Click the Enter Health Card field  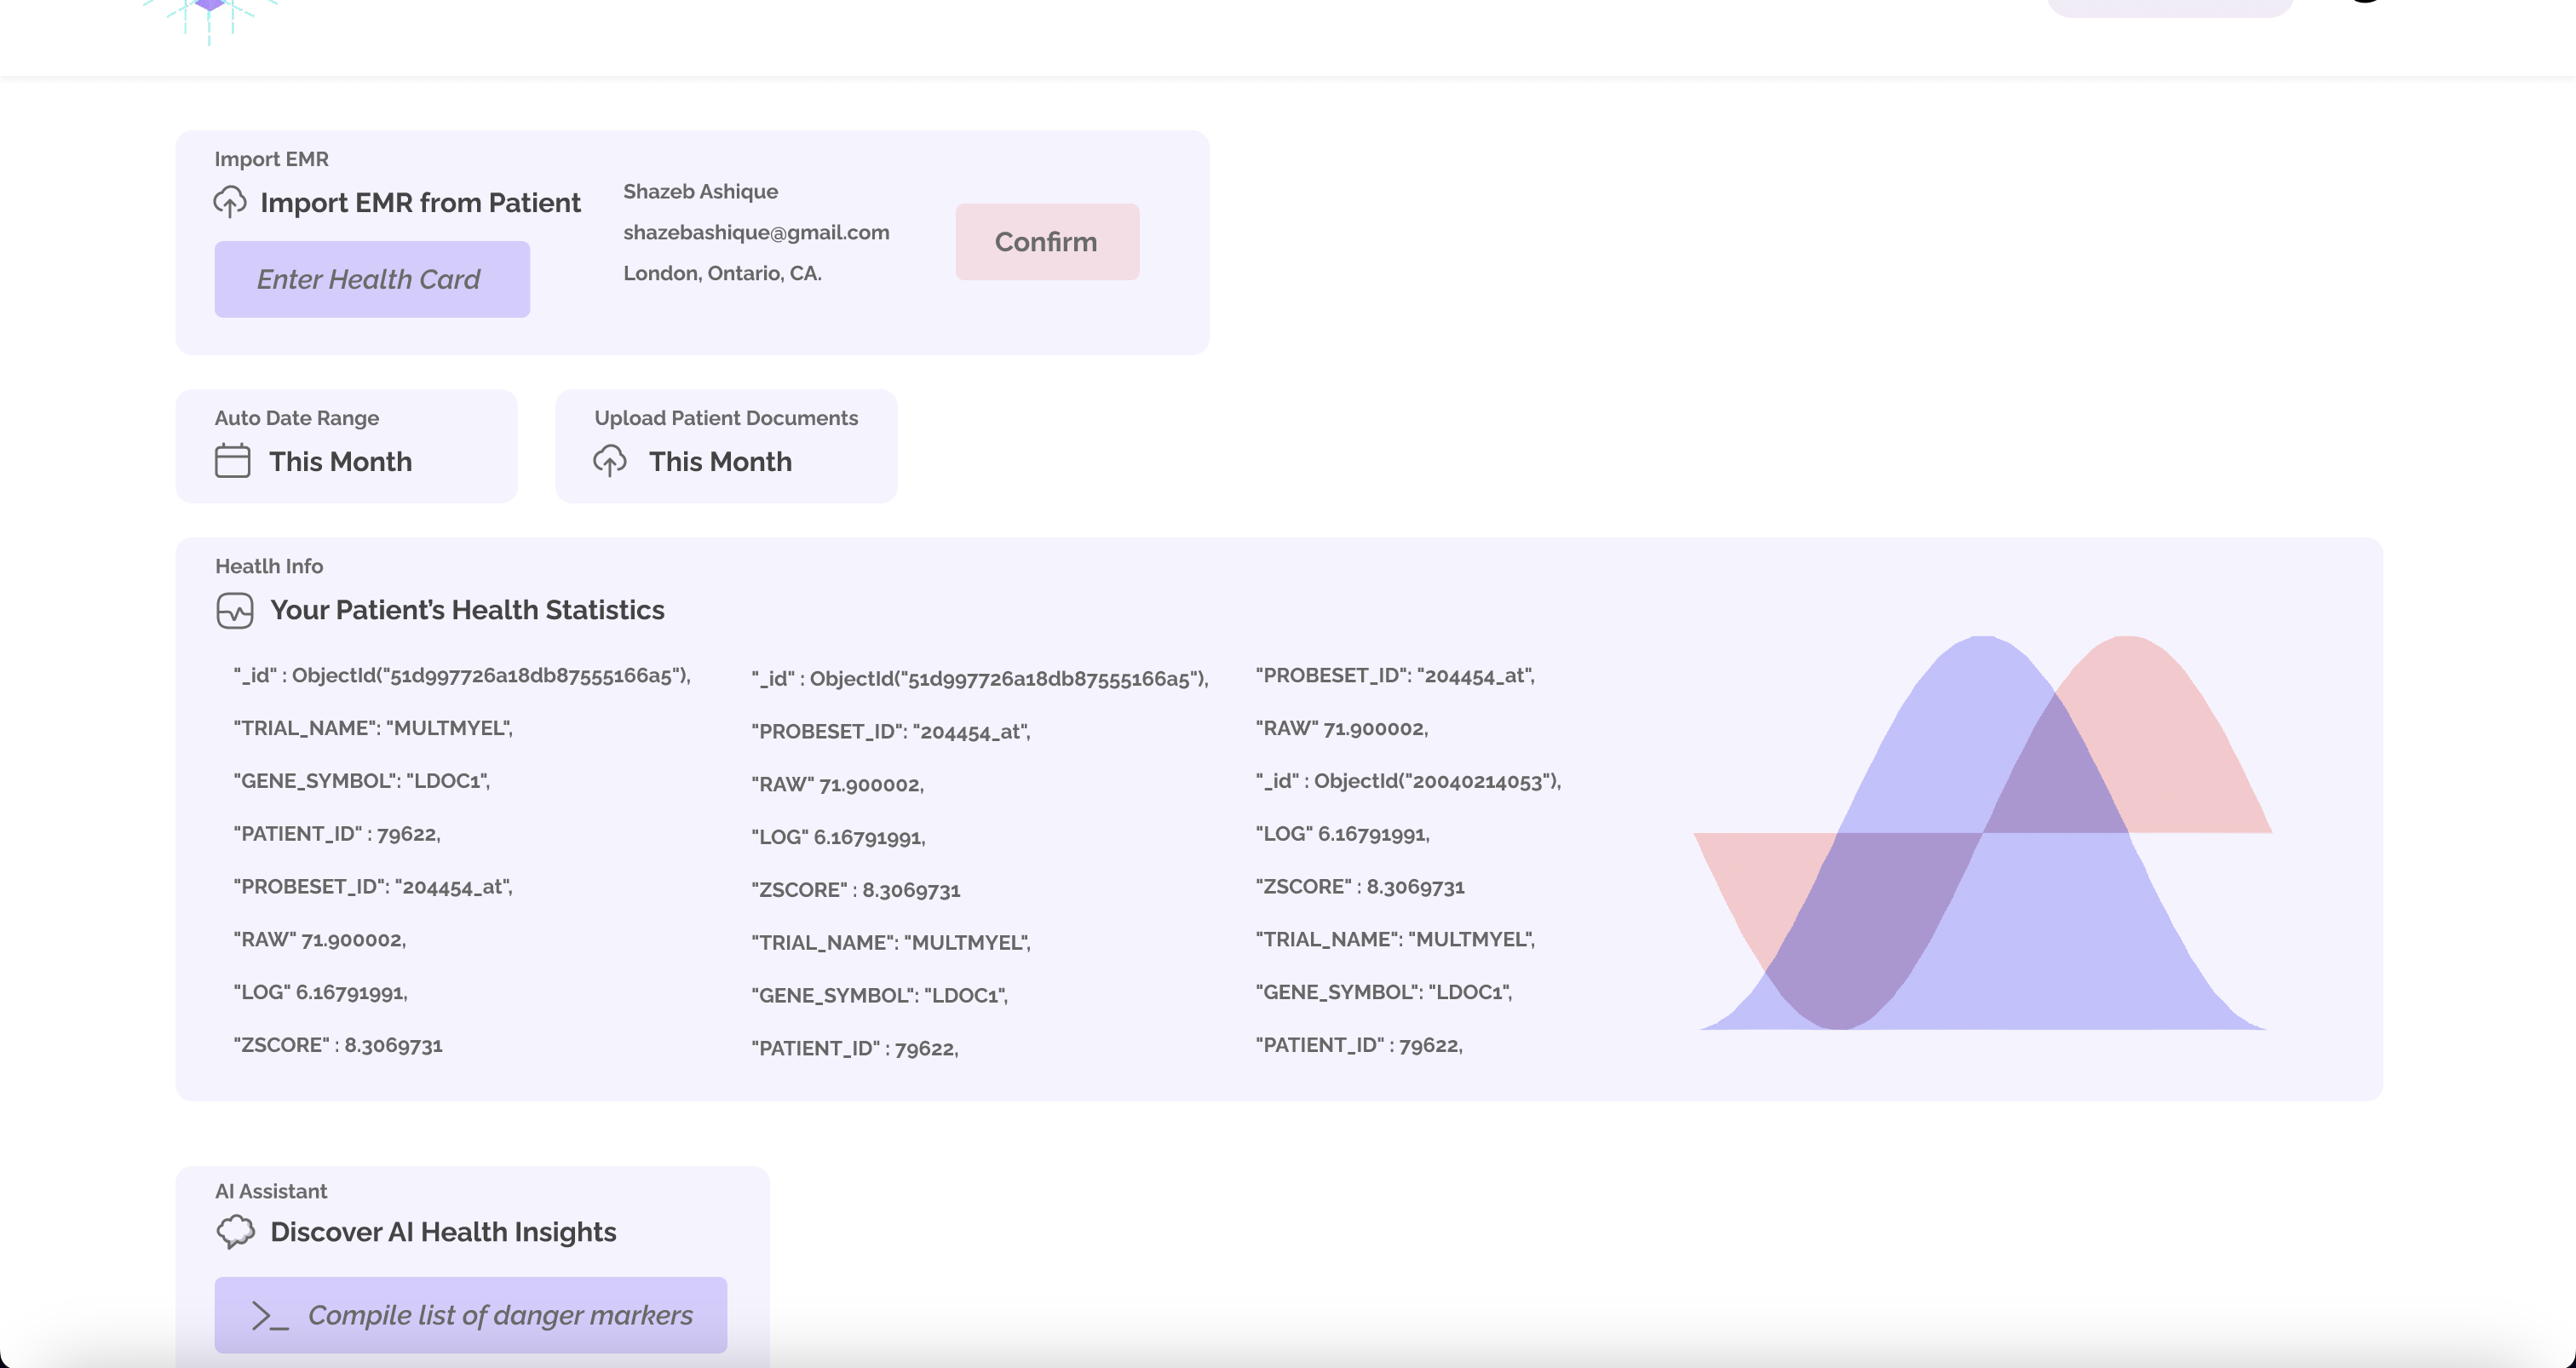(372, 279)
